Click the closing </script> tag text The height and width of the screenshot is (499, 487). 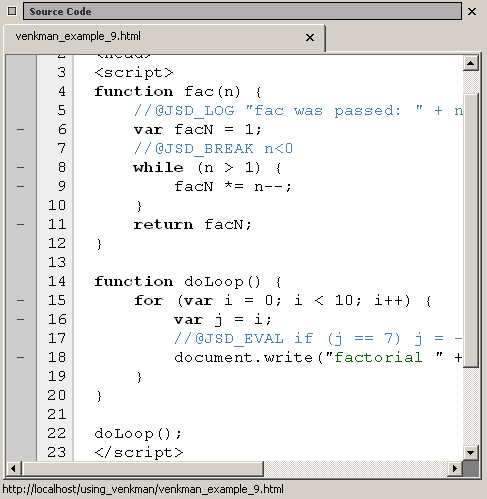pos(139,453)
